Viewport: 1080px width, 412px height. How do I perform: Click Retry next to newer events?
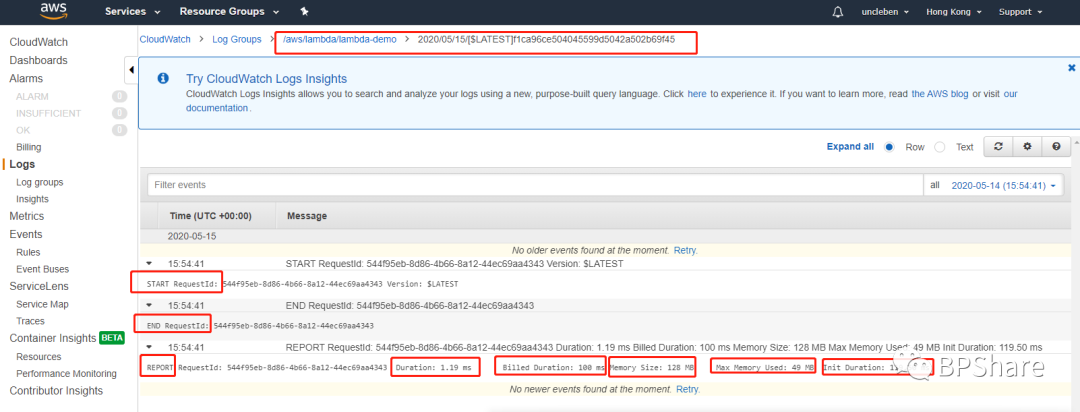[687, 389]
